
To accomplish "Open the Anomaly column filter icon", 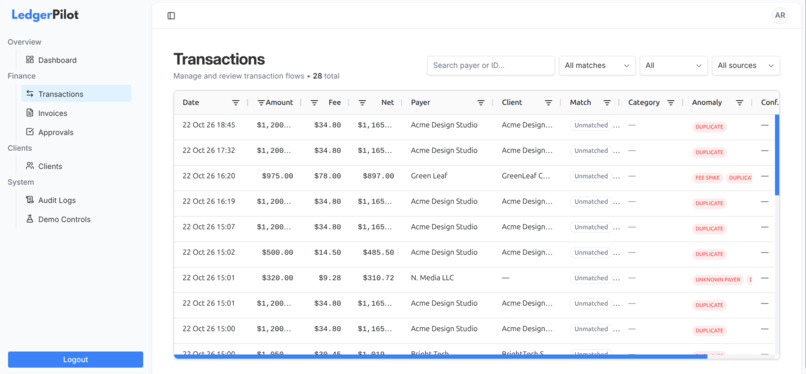I will click(740, 103).
